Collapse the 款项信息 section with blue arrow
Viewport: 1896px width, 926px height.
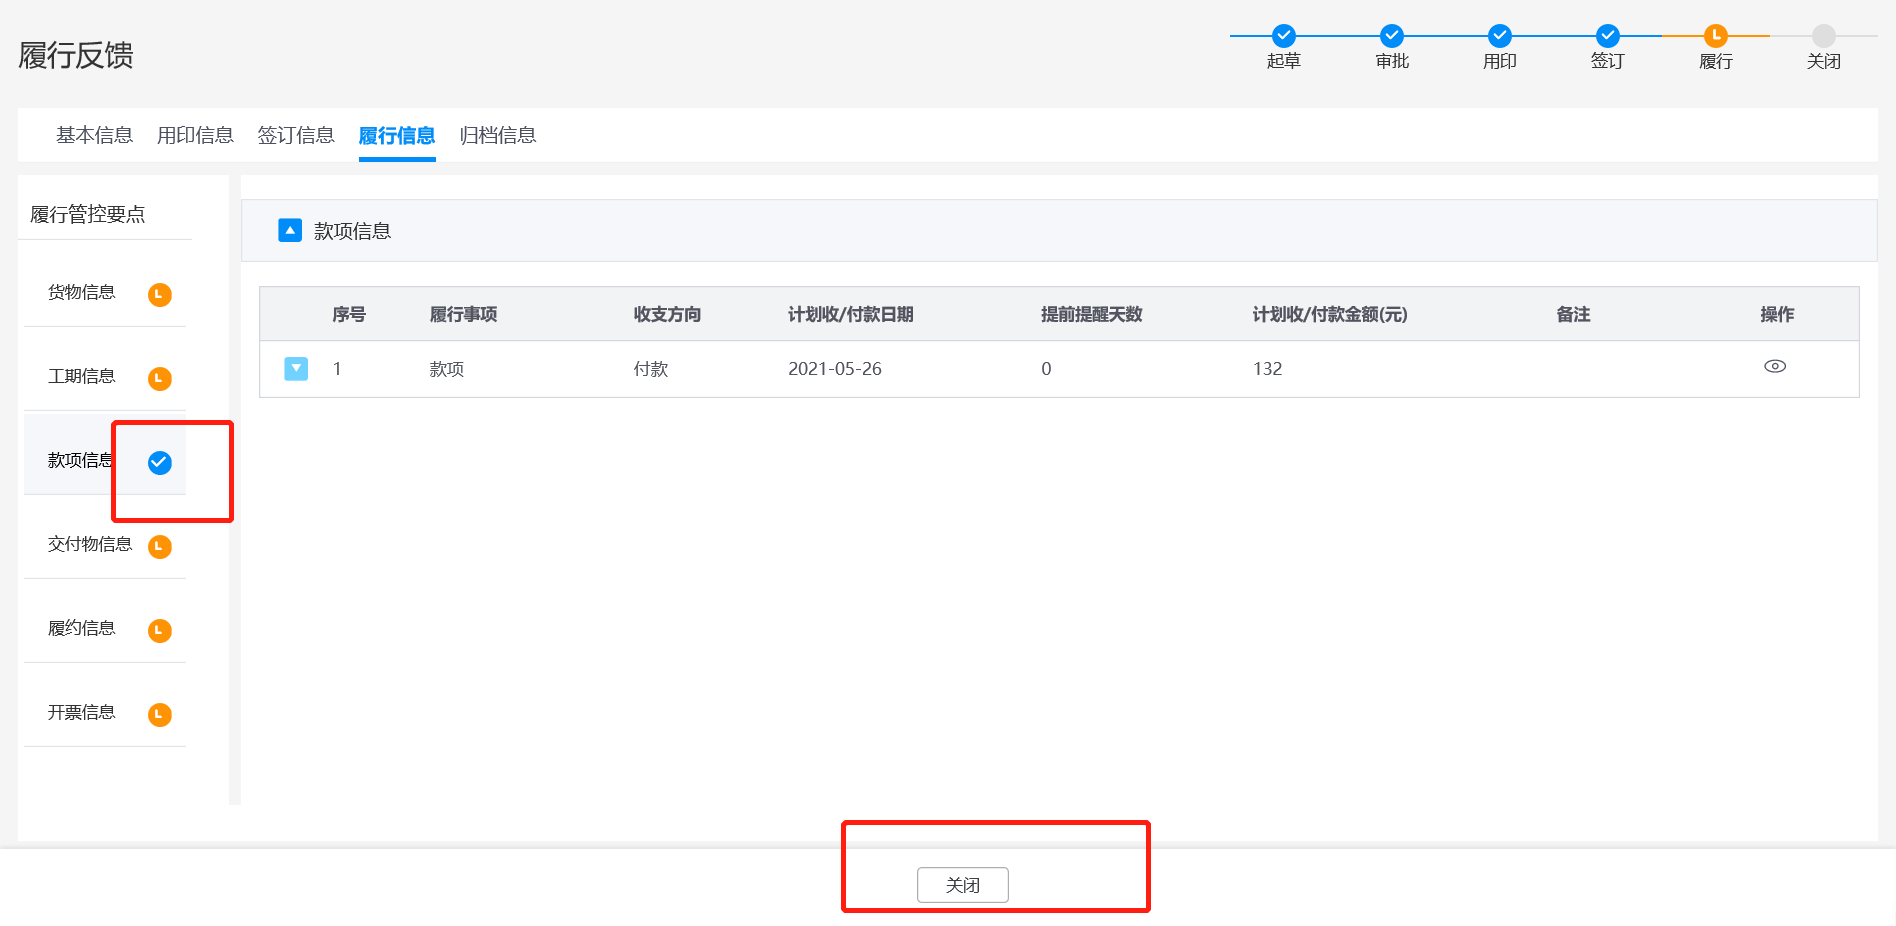(290, 231)
